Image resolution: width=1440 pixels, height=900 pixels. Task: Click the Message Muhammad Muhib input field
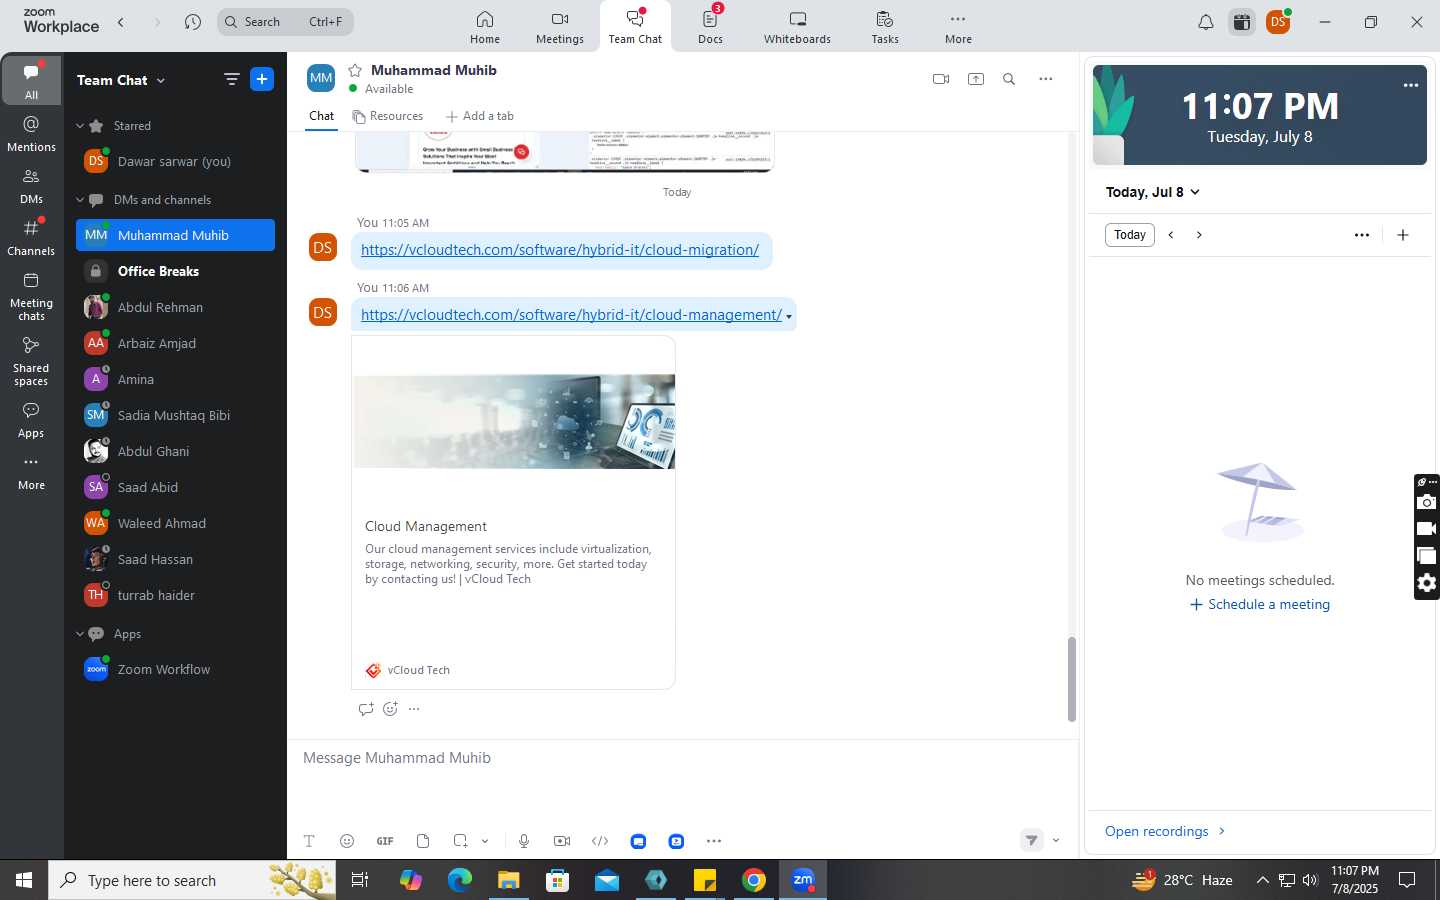683,758
